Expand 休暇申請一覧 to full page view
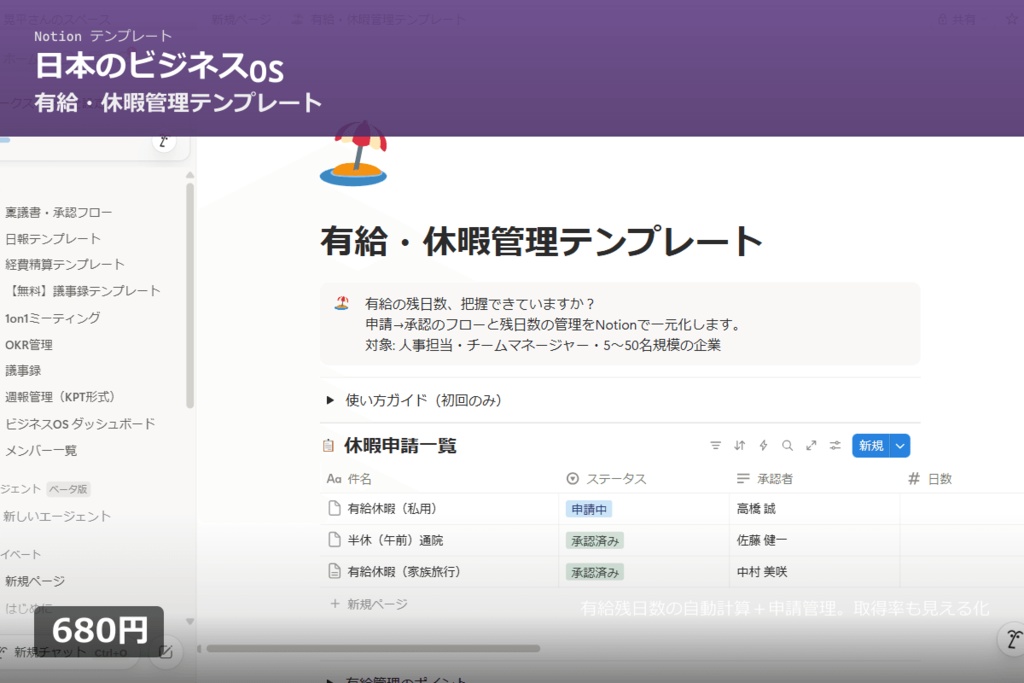Screen dimensions: 1024x683 pyautogui.click(x=811, y=445)
